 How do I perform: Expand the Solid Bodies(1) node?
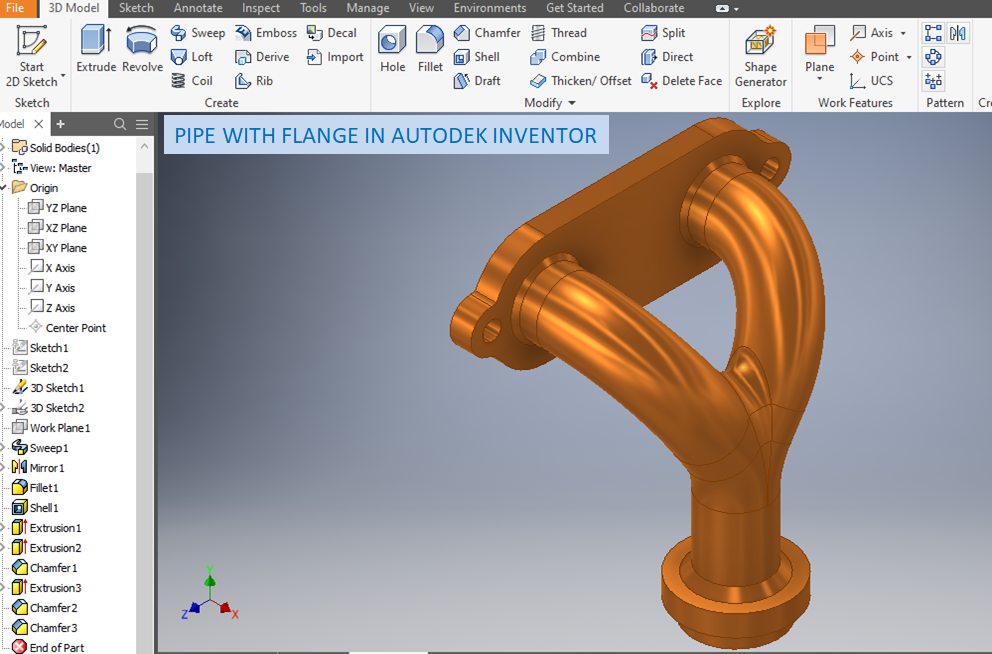[x=3, y=148]
